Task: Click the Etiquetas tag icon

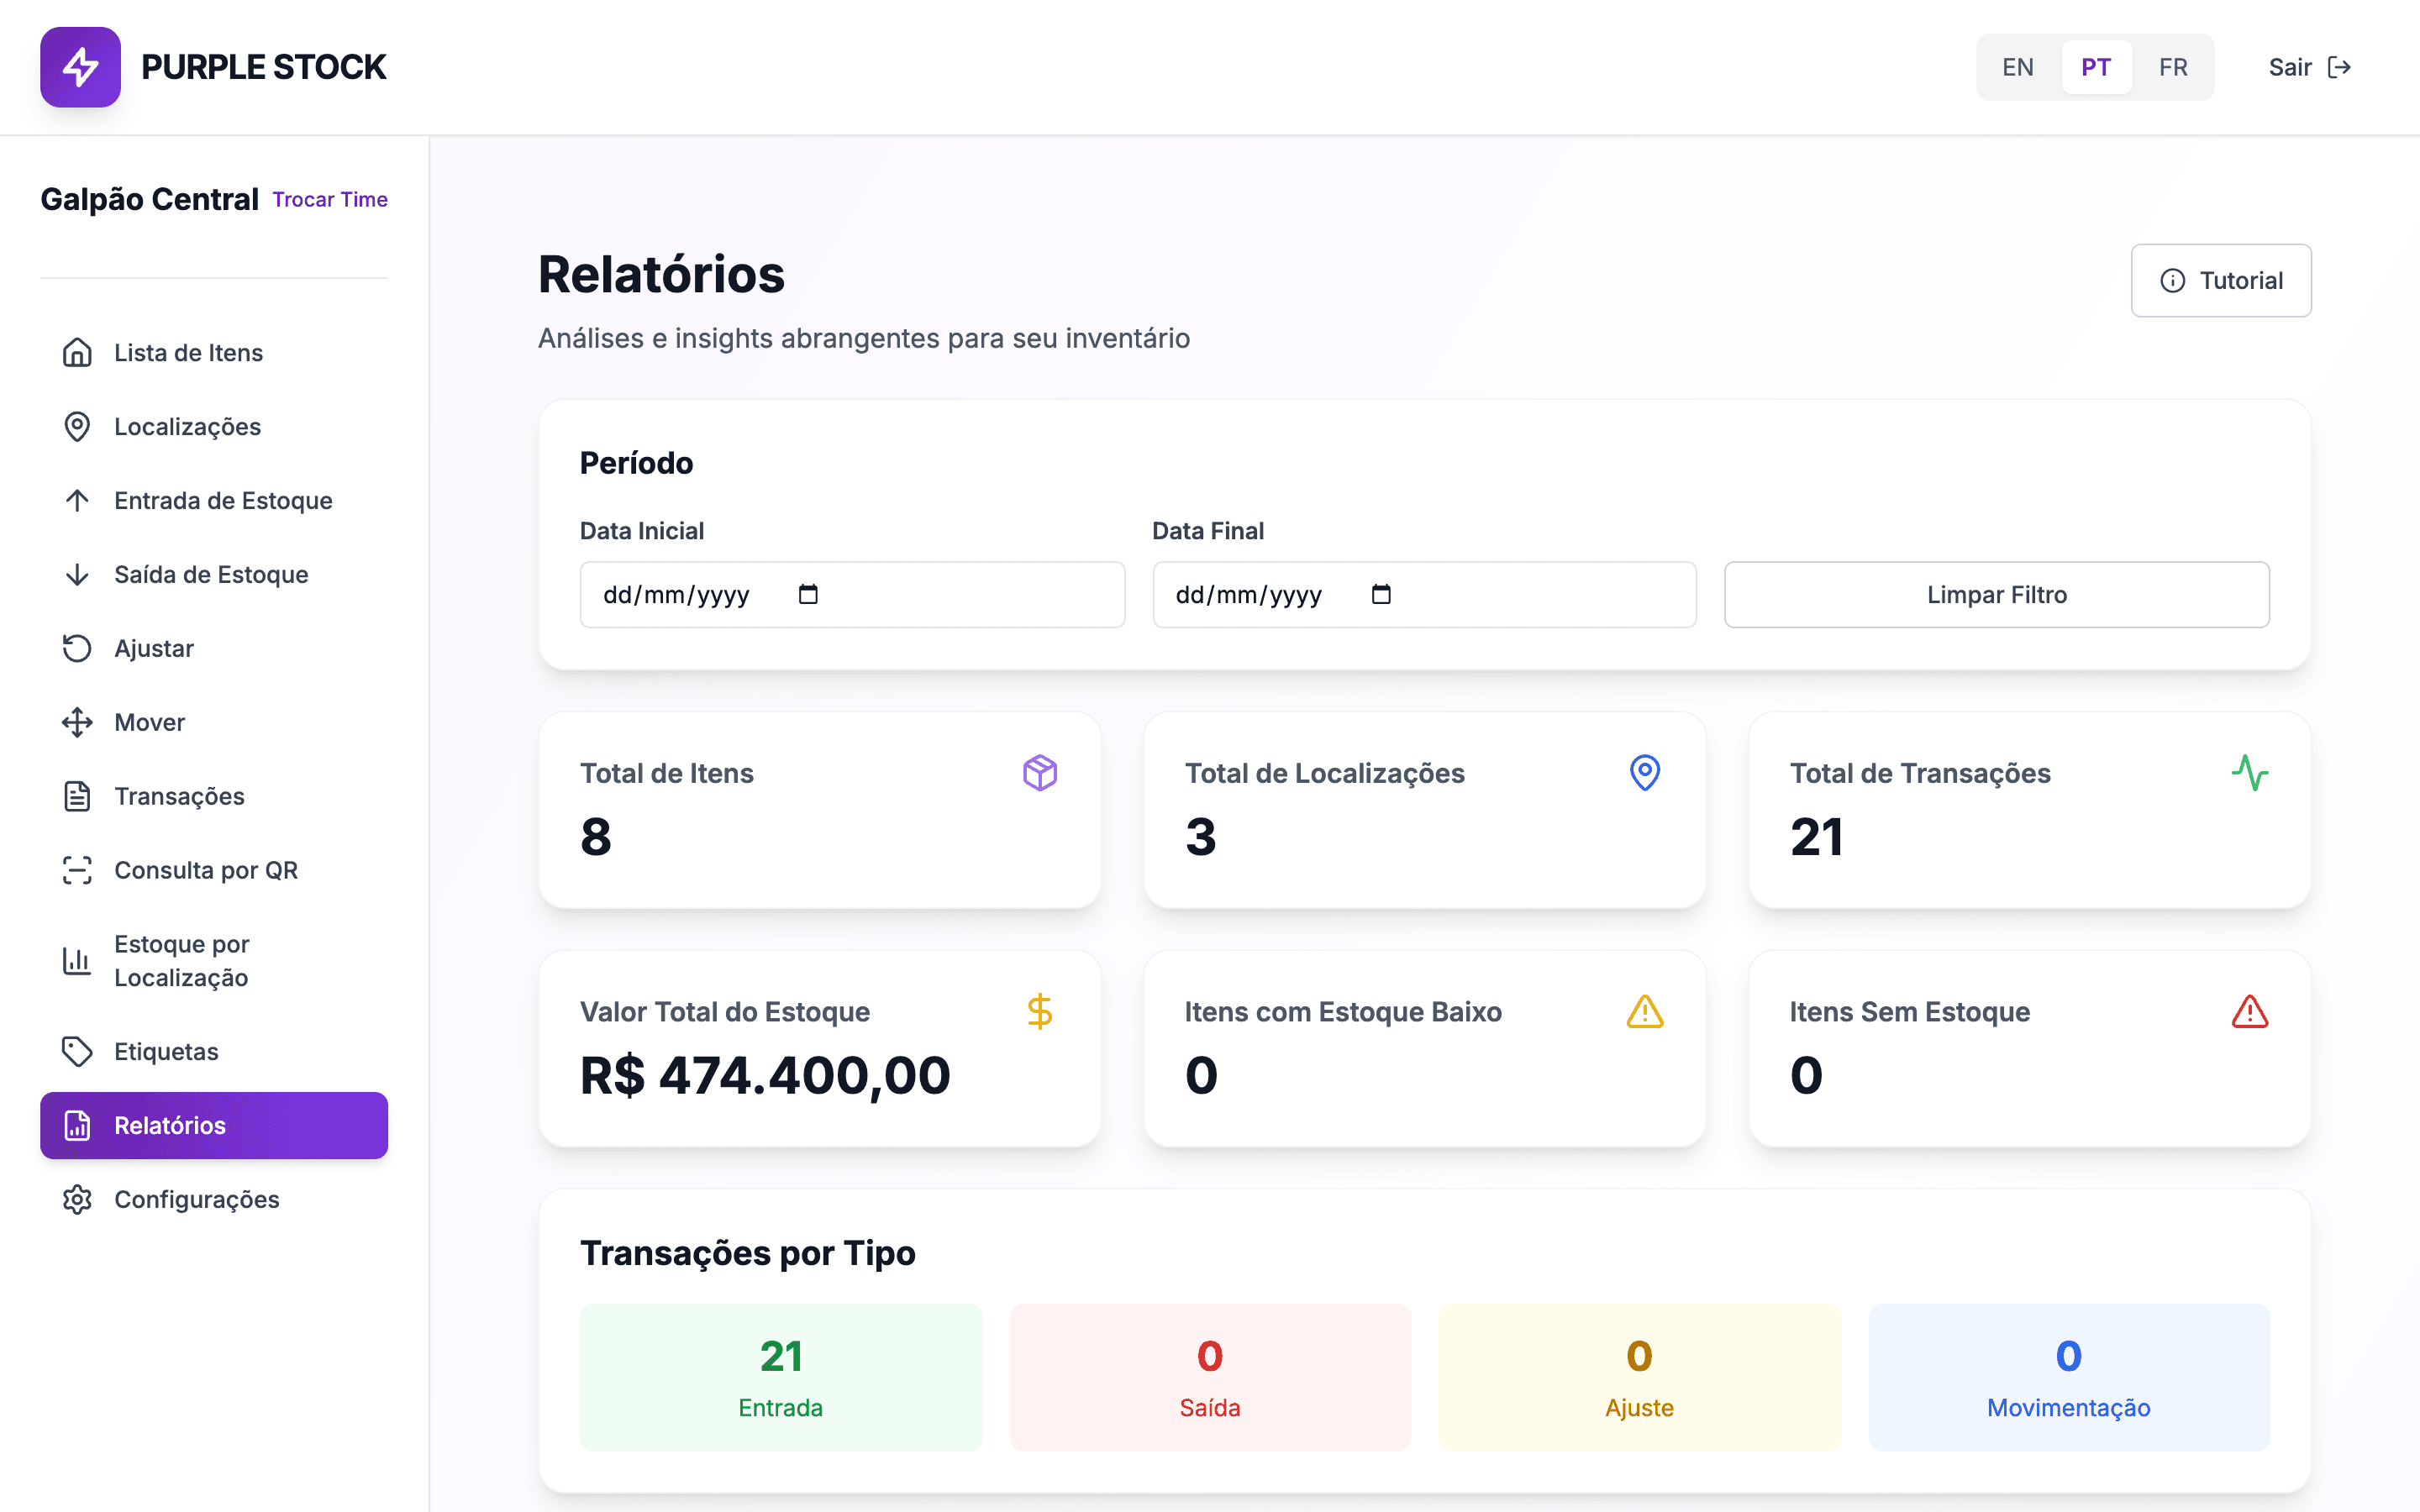Action: 77,1052
